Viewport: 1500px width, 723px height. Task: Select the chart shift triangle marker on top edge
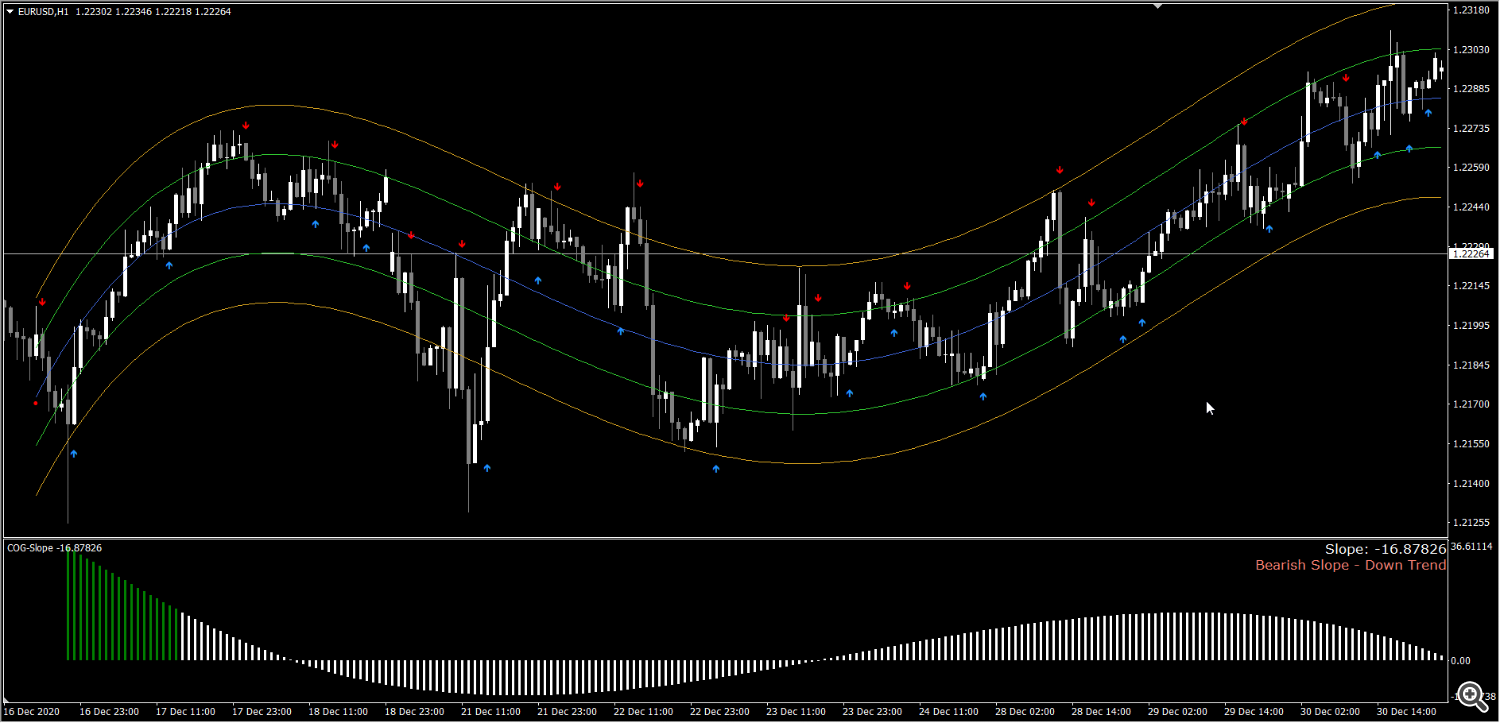(x=1158, y=6)
